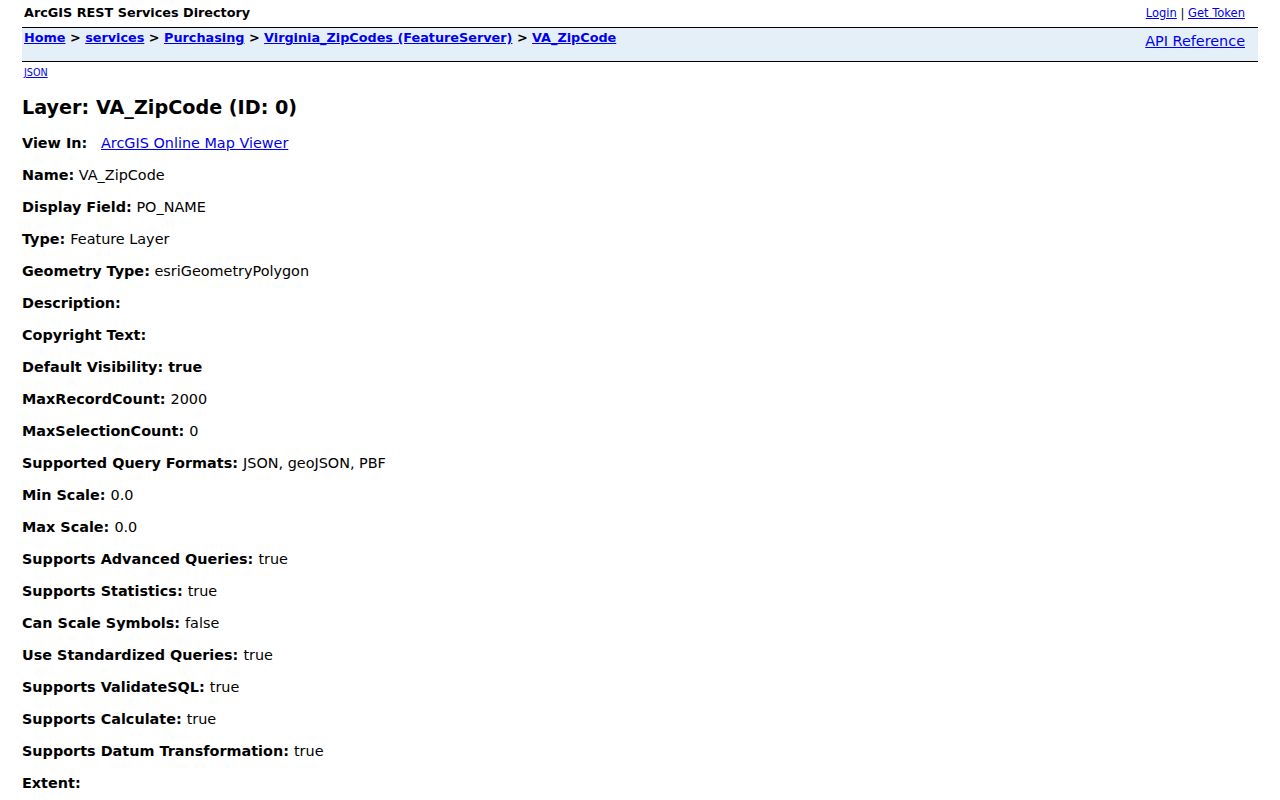Open the Purchasing folder breadcrumb
1280x800 pixels.
pyautogui.click(x=204, y=38)
